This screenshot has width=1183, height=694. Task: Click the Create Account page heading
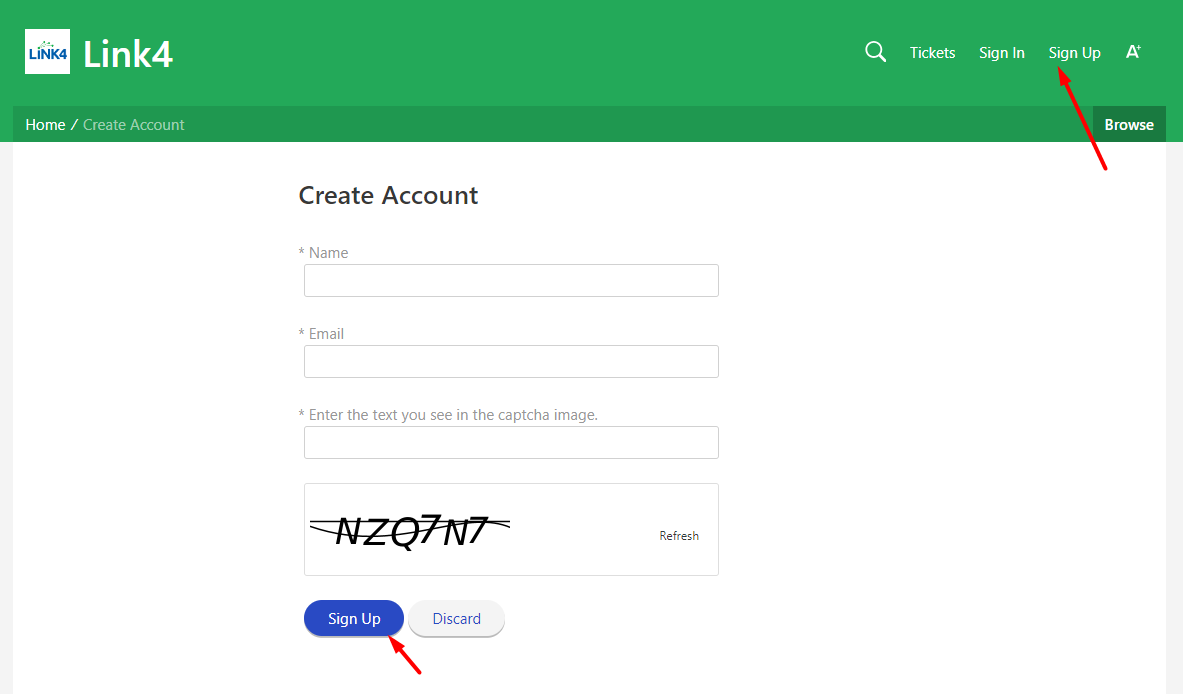point(388,195)
